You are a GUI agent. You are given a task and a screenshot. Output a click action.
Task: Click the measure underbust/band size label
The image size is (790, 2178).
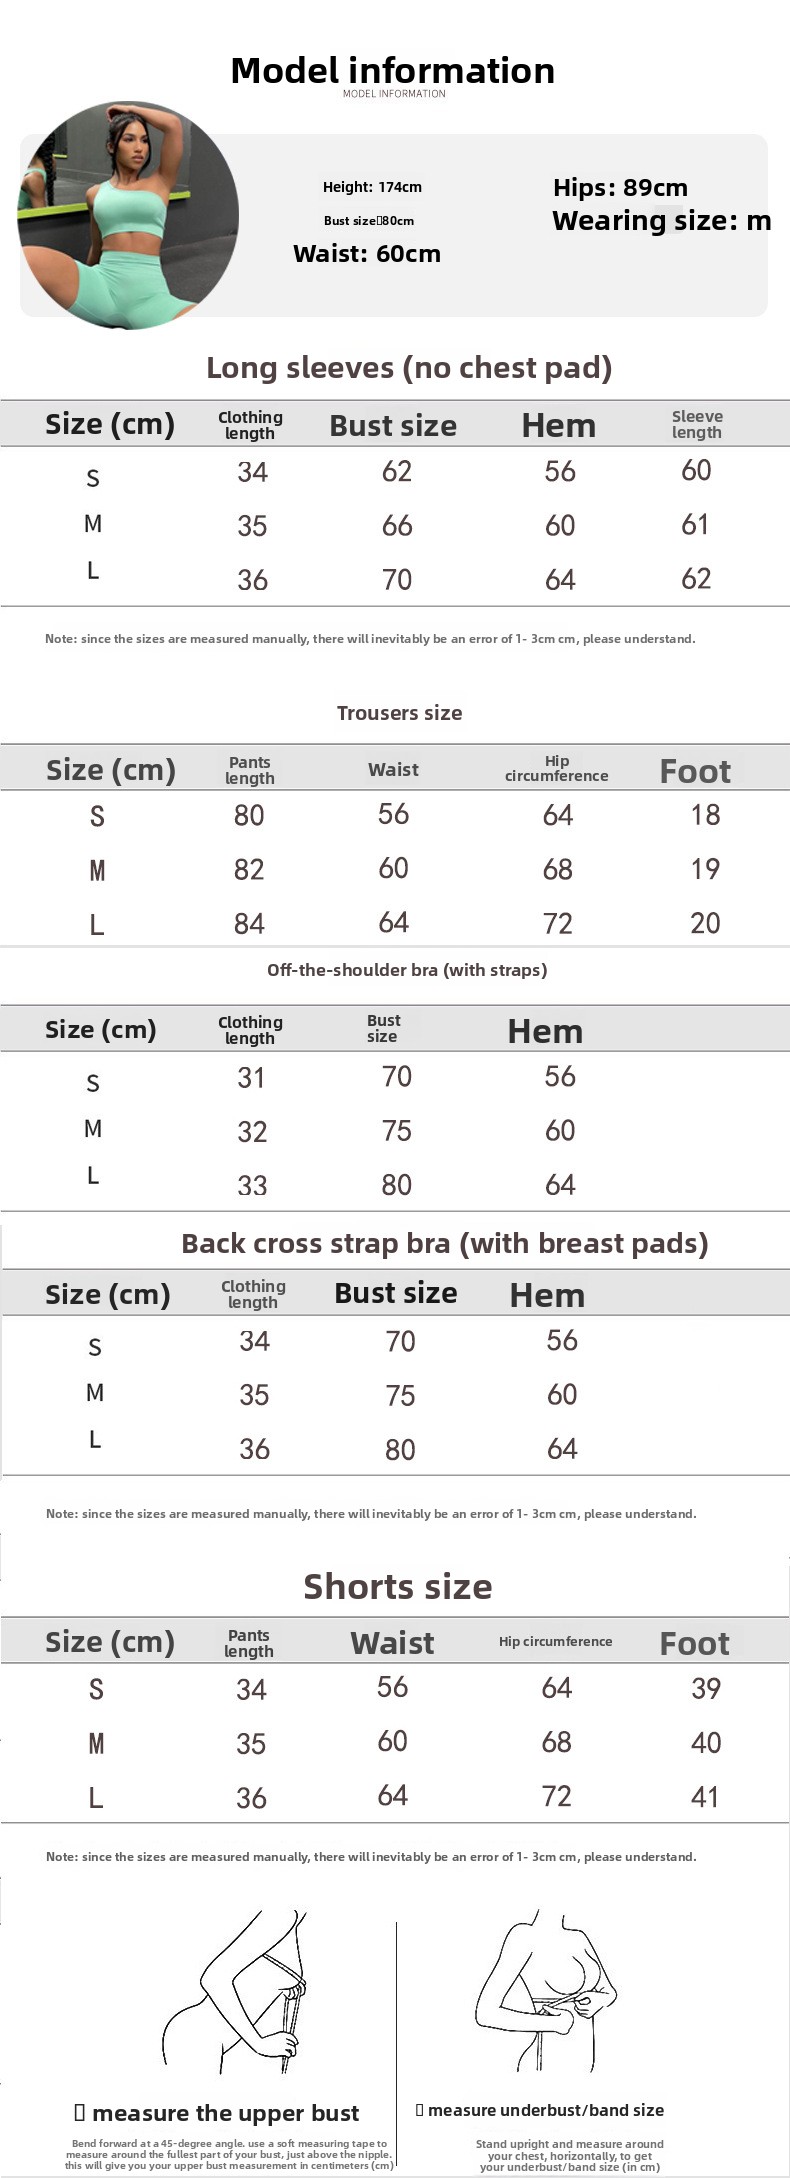(540, 2110)
